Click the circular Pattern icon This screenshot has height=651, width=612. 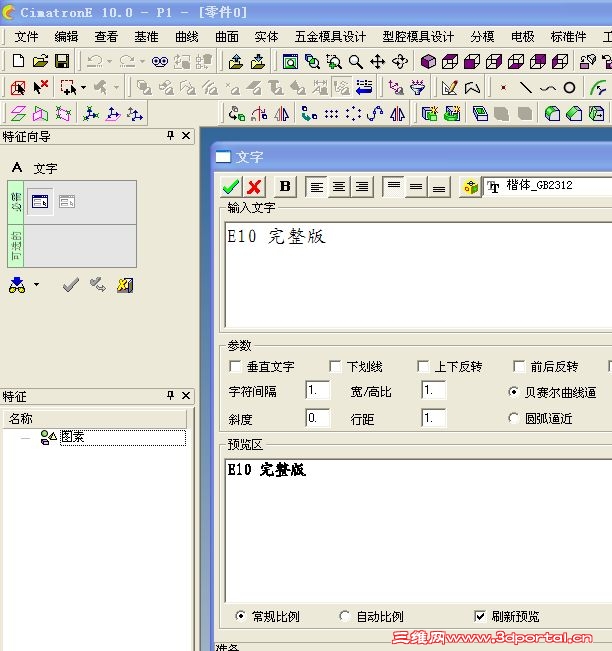coord(353,113)
